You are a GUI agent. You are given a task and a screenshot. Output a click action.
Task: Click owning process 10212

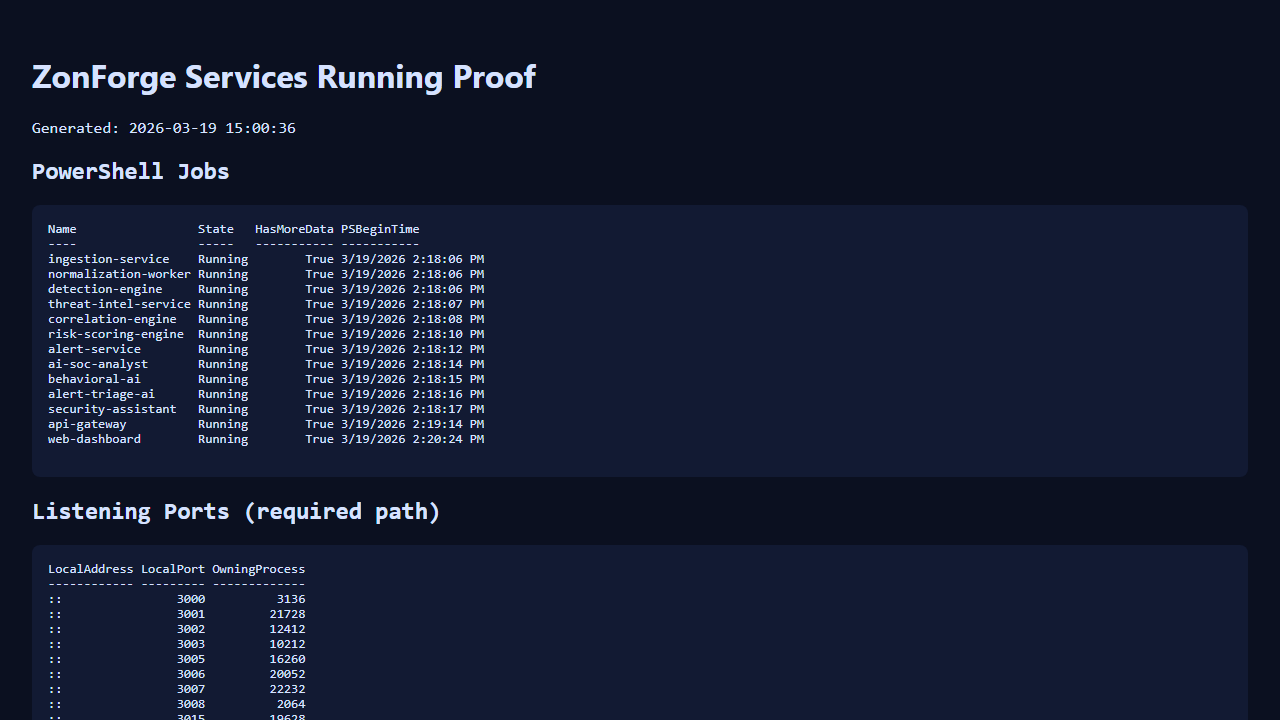(288, 644)
